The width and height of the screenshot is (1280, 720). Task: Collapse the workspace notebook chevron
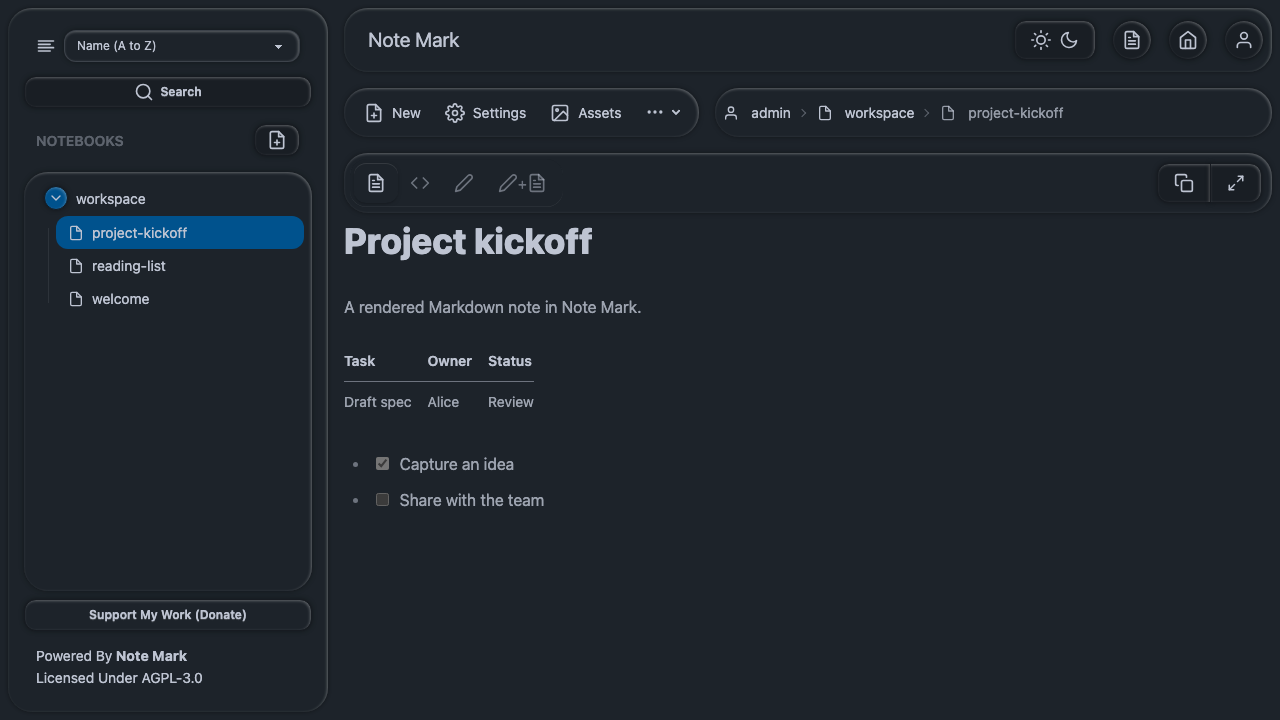coord(56,199)
